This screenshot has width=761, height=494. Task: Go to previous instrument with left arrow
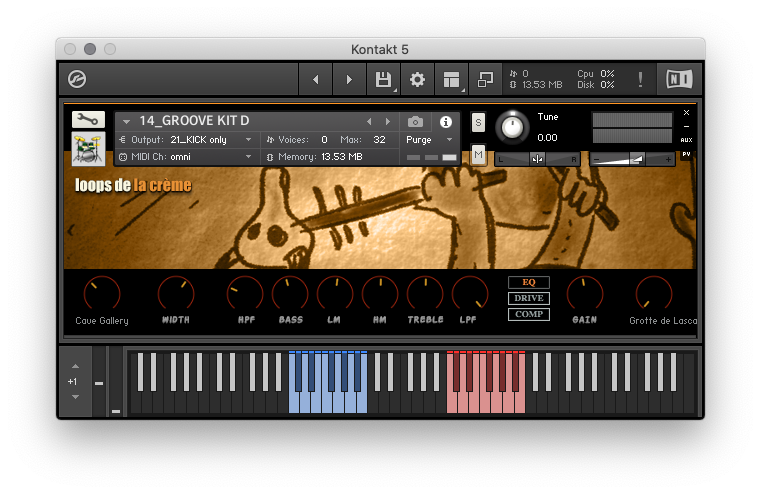point(315,79)
